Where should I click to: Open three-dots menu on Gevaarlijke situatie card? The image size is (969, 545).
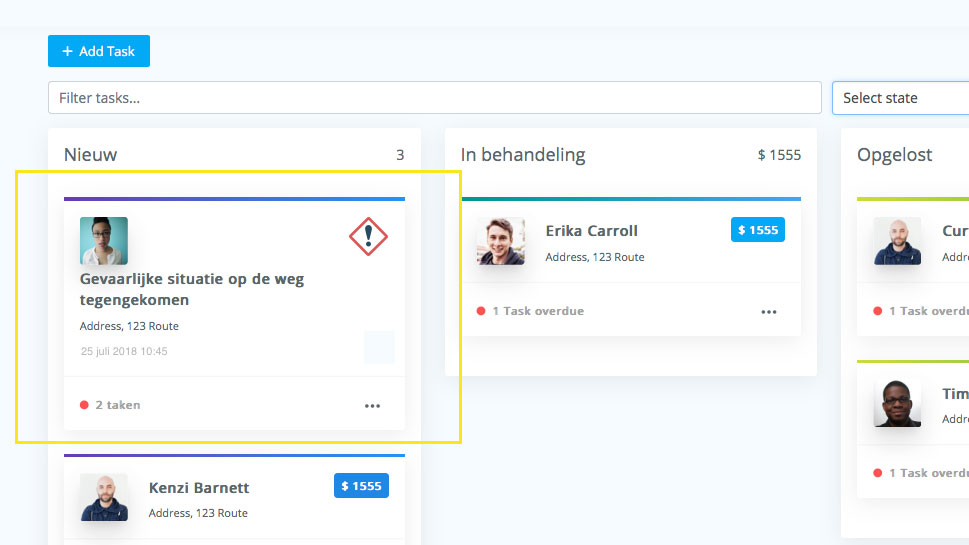coord(372,406)
